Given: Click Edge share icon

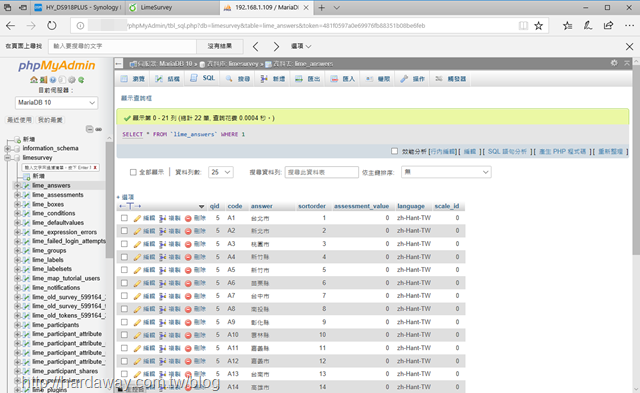Looking at the screenshot, I should coord(608,26).
